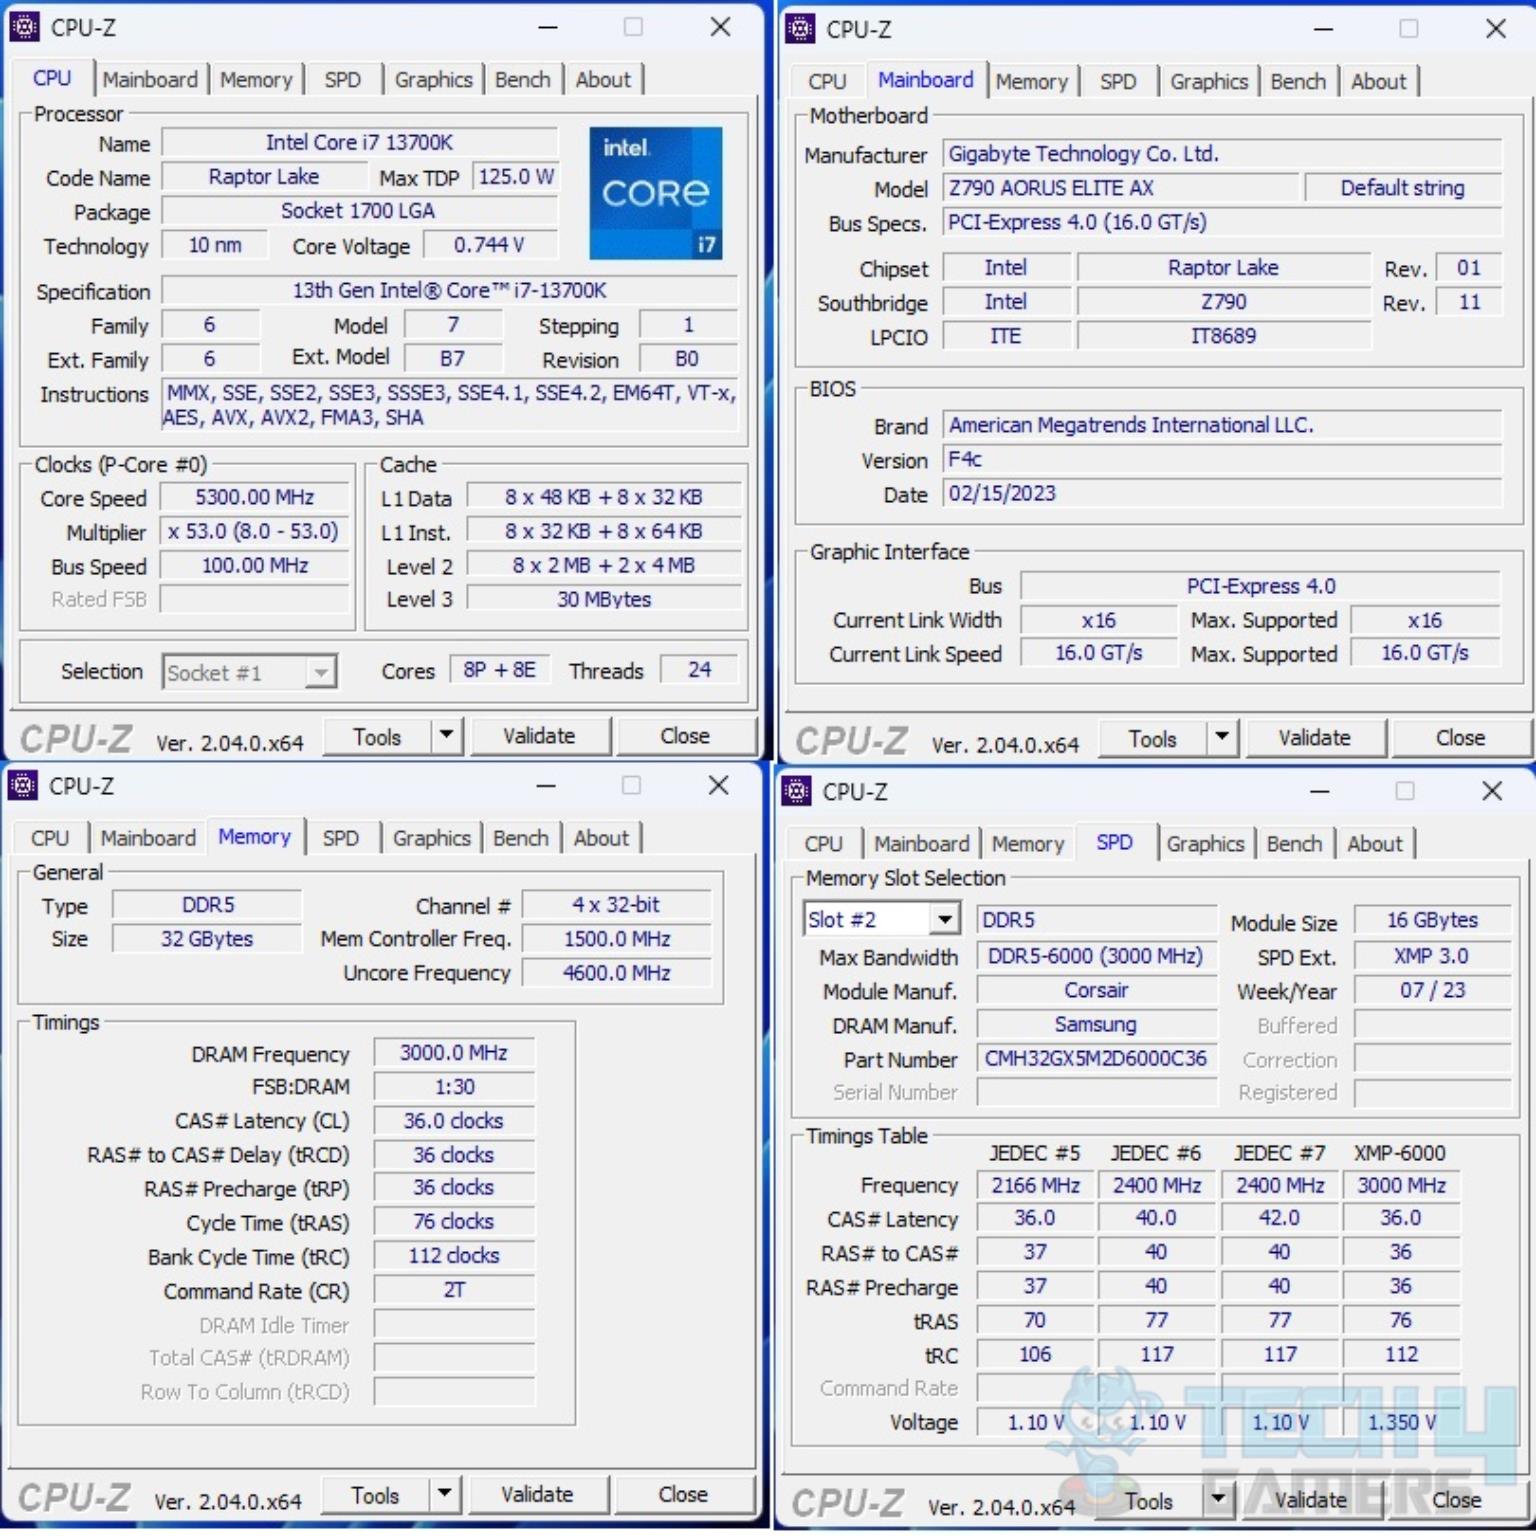Click Validate button in Memory window

pyautogui.click(x=537, y=1495)
